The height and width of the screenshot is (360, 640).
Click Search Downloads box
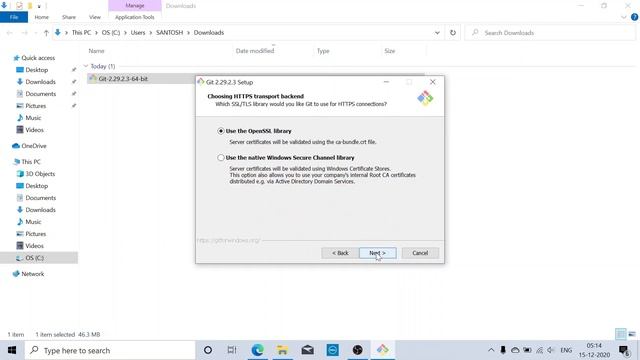click(551, 33)
